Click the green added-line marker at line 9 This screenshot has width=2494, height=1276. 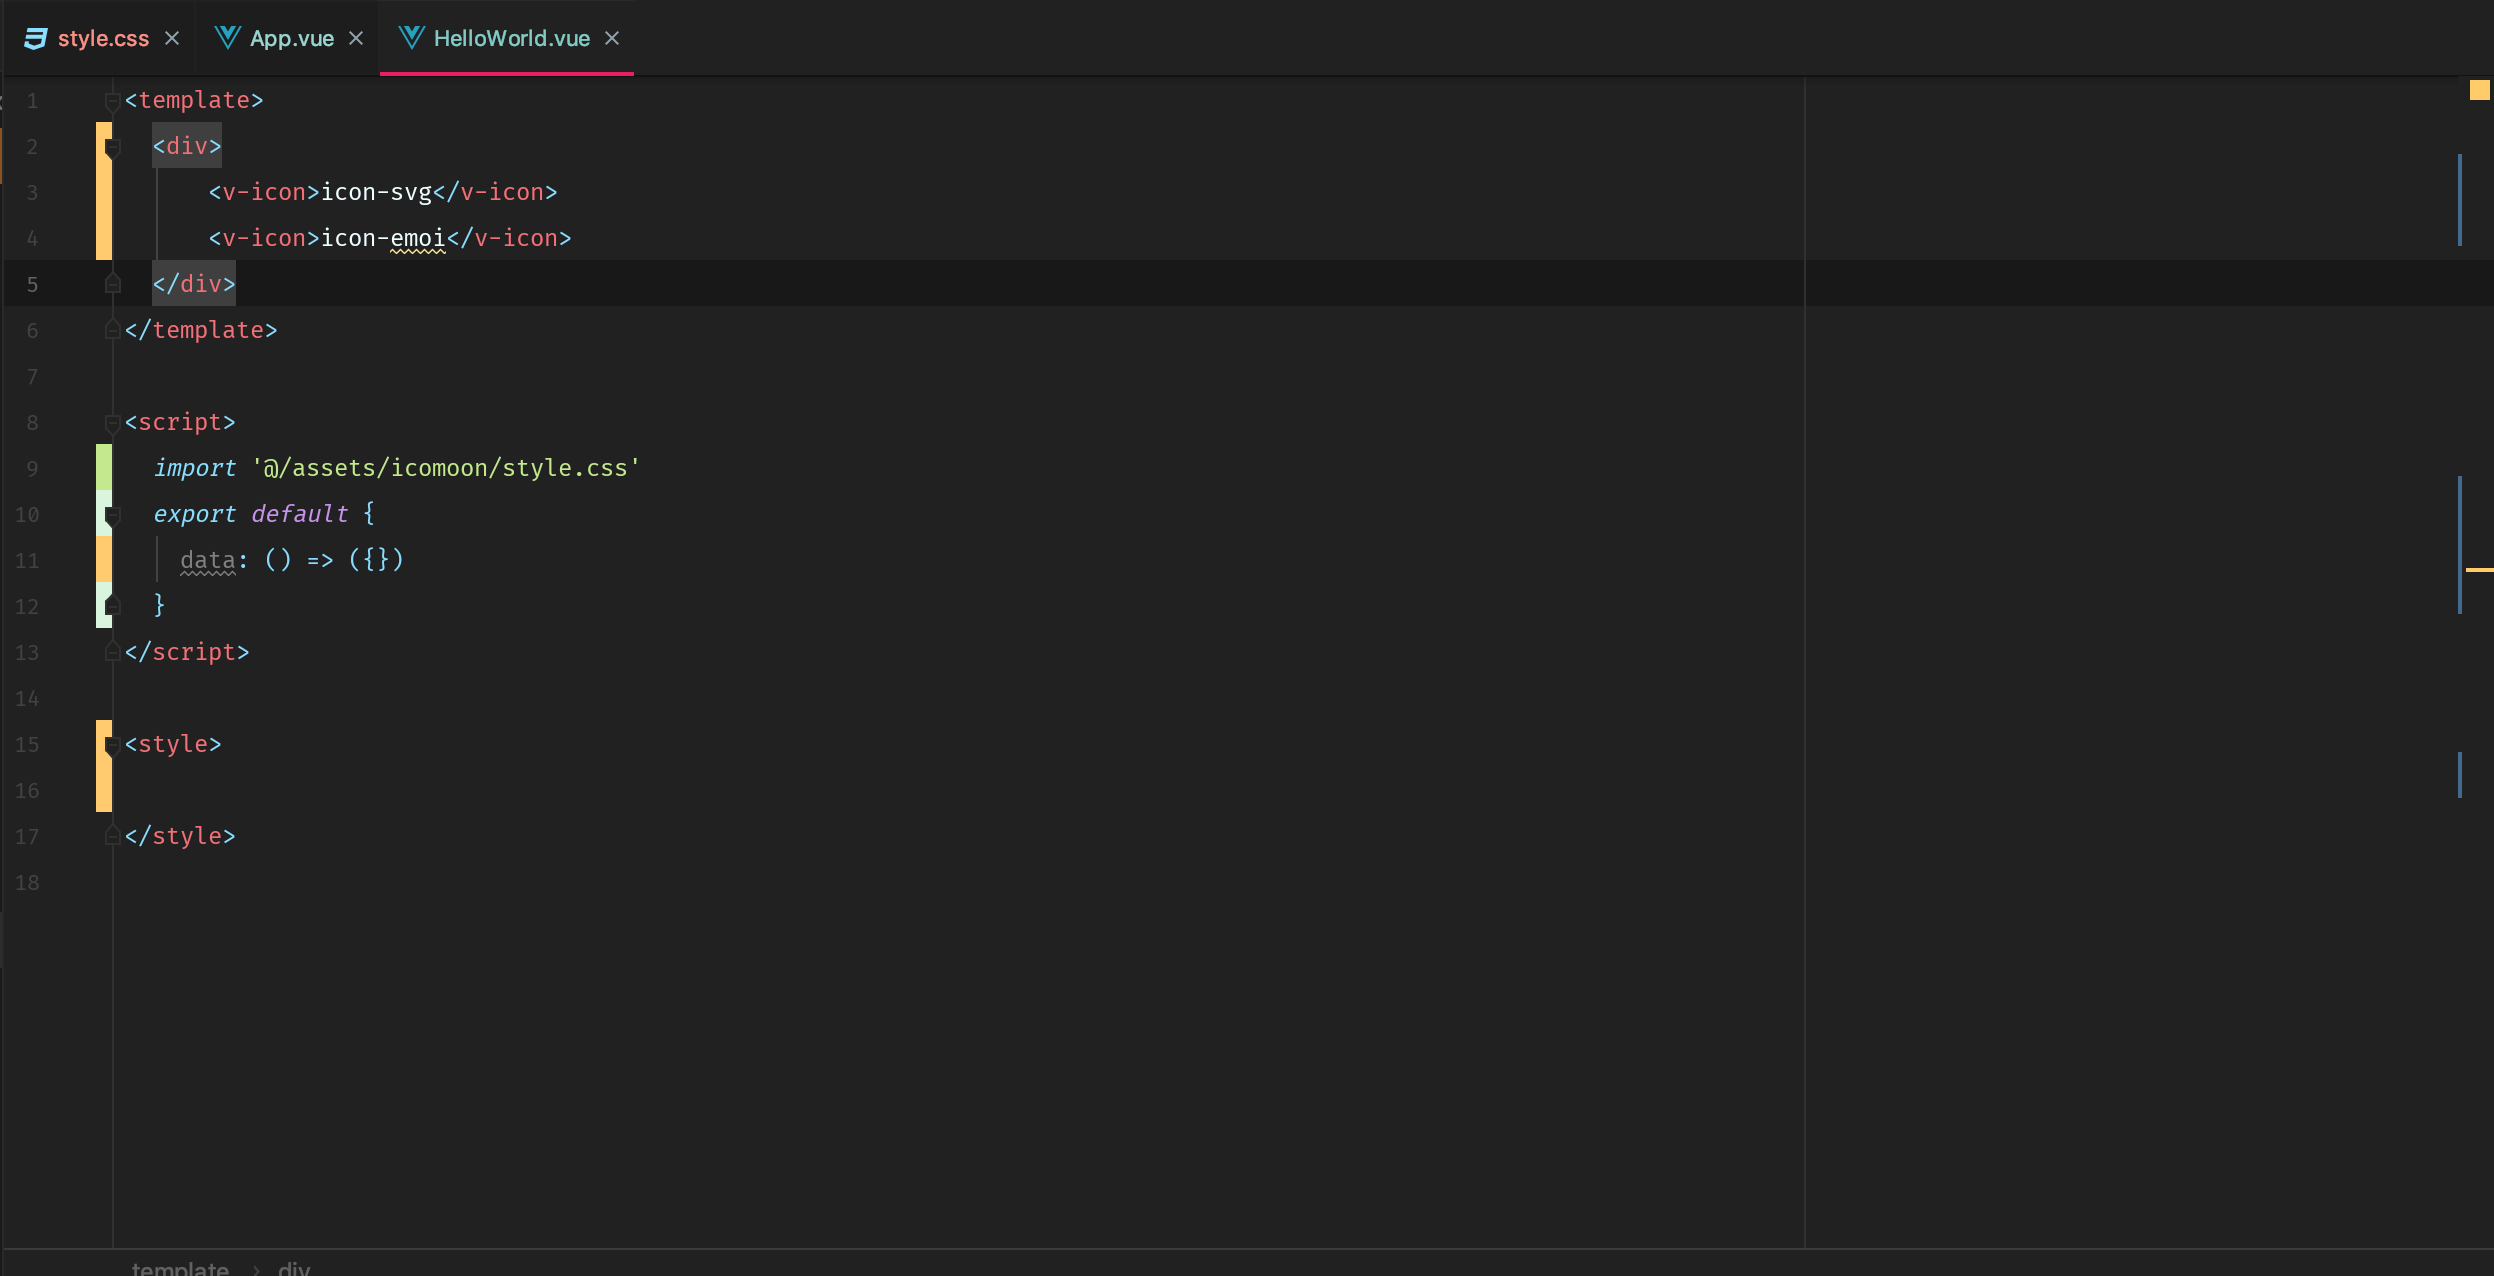tap(104, 468)
